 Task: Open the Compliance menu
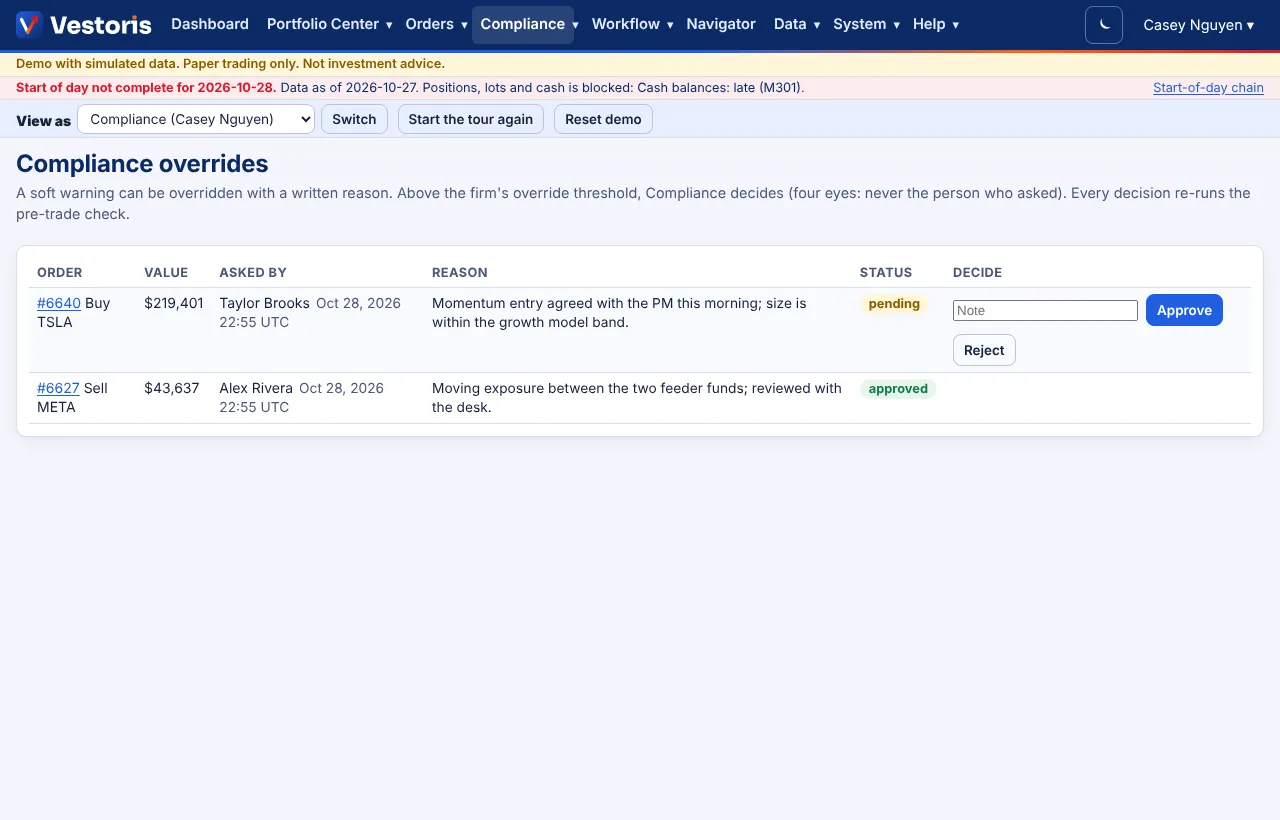coord(529,24)
